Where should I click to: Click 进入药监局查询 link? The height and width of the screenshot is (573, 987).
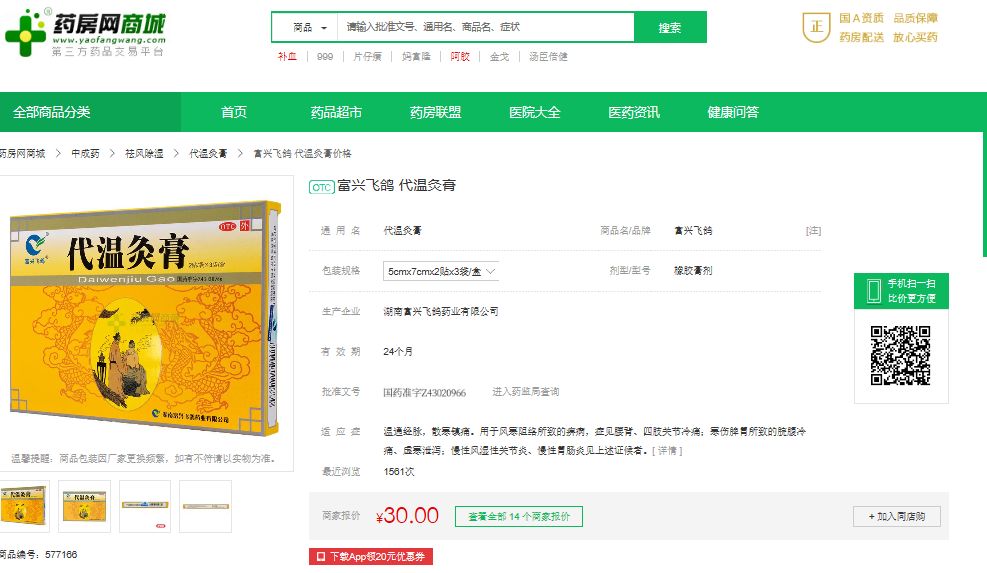coord(526,392)
